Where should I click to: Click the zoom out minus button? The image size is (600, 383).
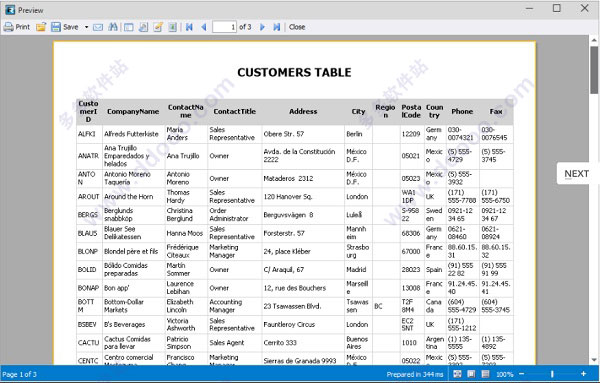click(521, 374)
